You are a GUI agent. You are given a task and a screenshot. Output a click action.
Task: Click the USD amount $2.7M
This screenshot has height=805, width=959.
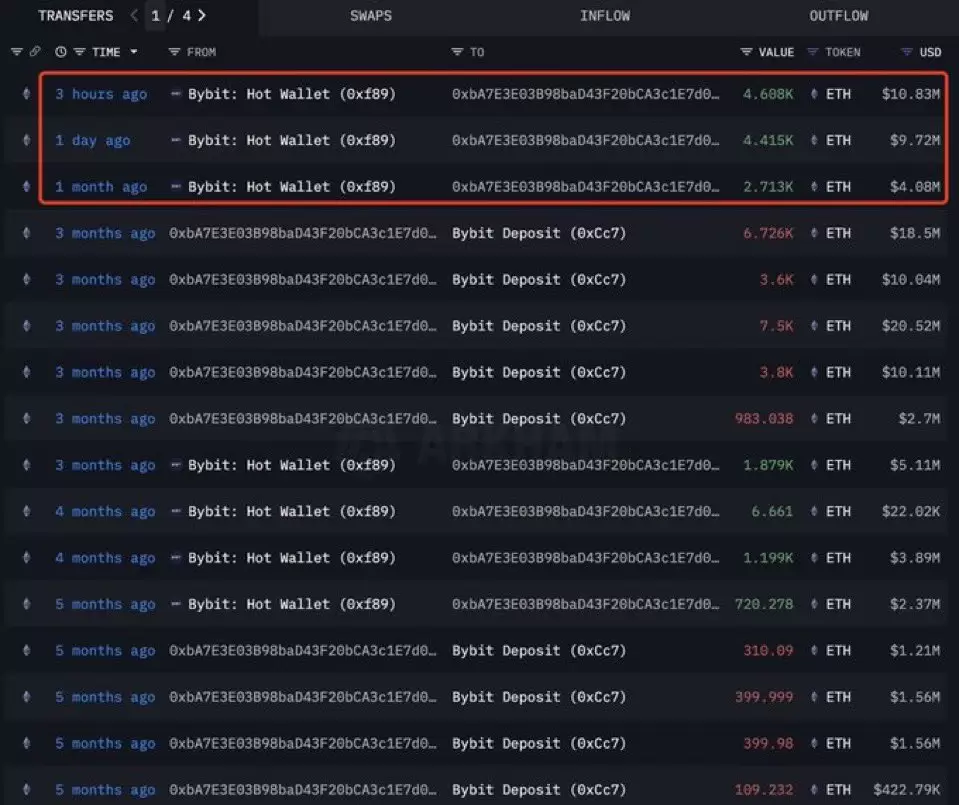(919, 419)
